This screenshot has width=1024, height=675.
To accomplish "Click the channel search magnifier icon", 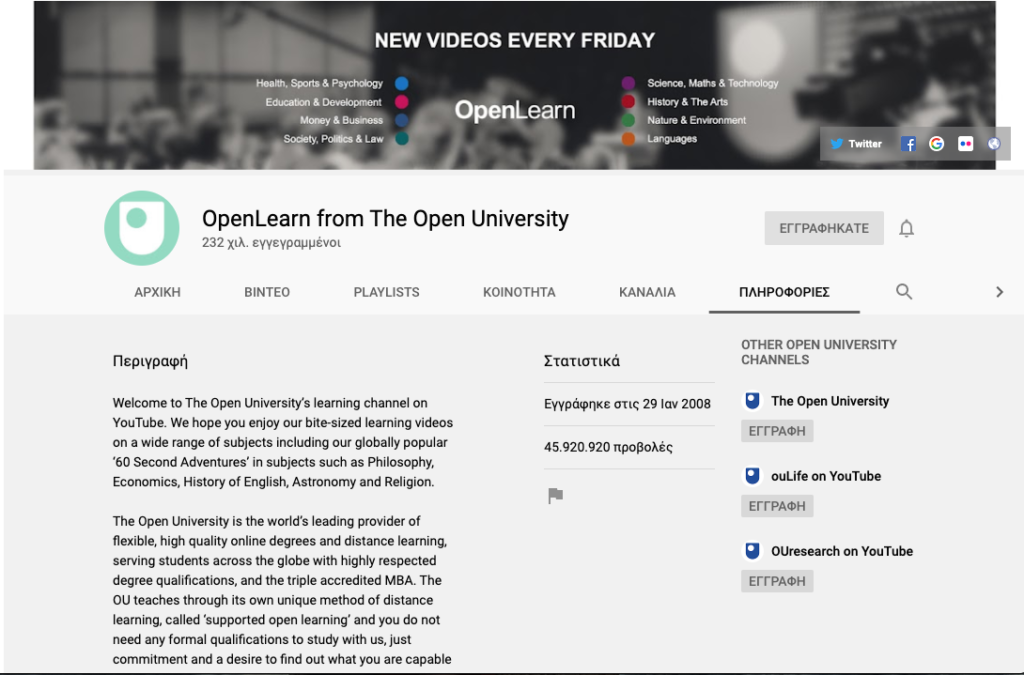I will pos(904,291).
